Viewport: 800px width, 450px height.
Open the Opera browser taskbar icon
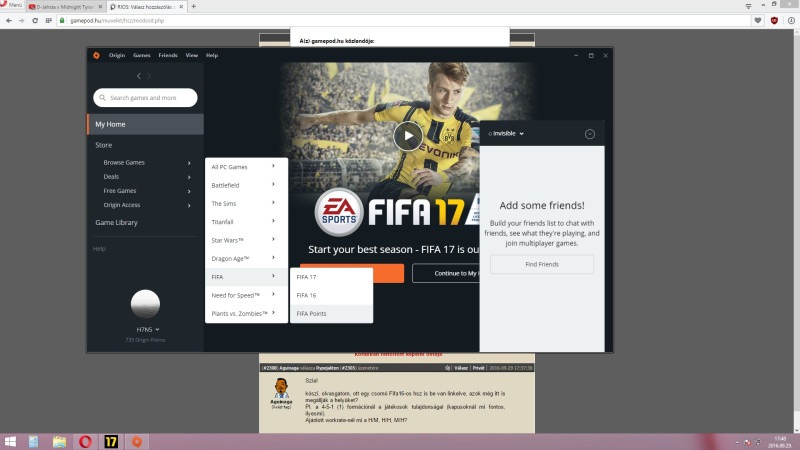click(x=85, y=441)
